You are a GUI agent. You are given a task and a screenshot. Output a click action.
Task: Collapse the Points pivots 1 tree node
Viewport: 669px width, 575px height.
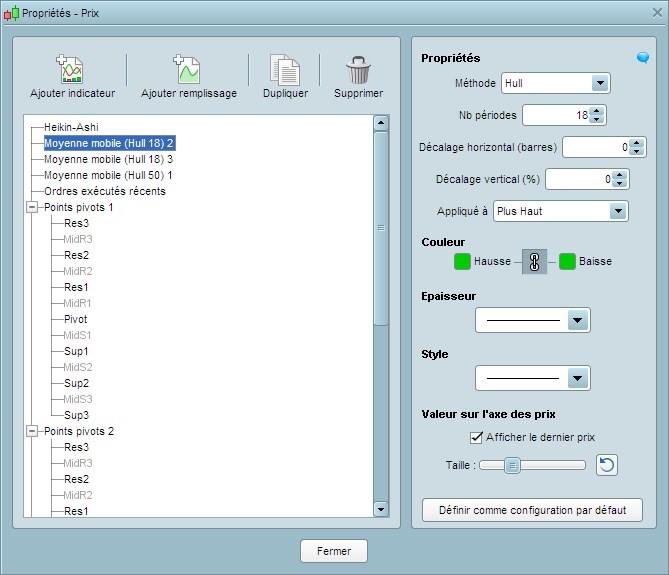tap(32, 207)
